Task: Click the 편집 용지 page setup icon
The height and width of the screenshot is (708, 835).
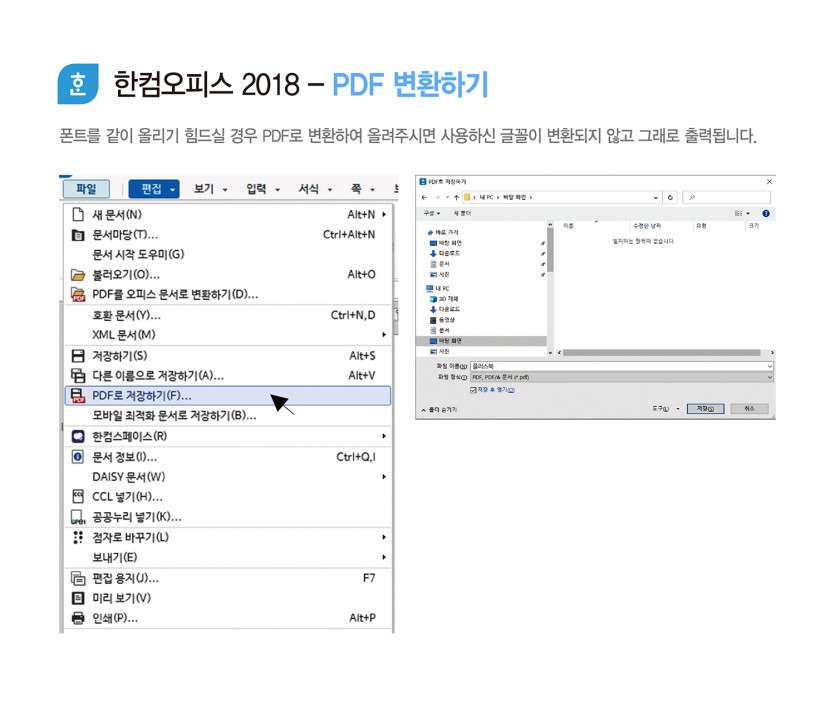Action: tap(78, 578)
